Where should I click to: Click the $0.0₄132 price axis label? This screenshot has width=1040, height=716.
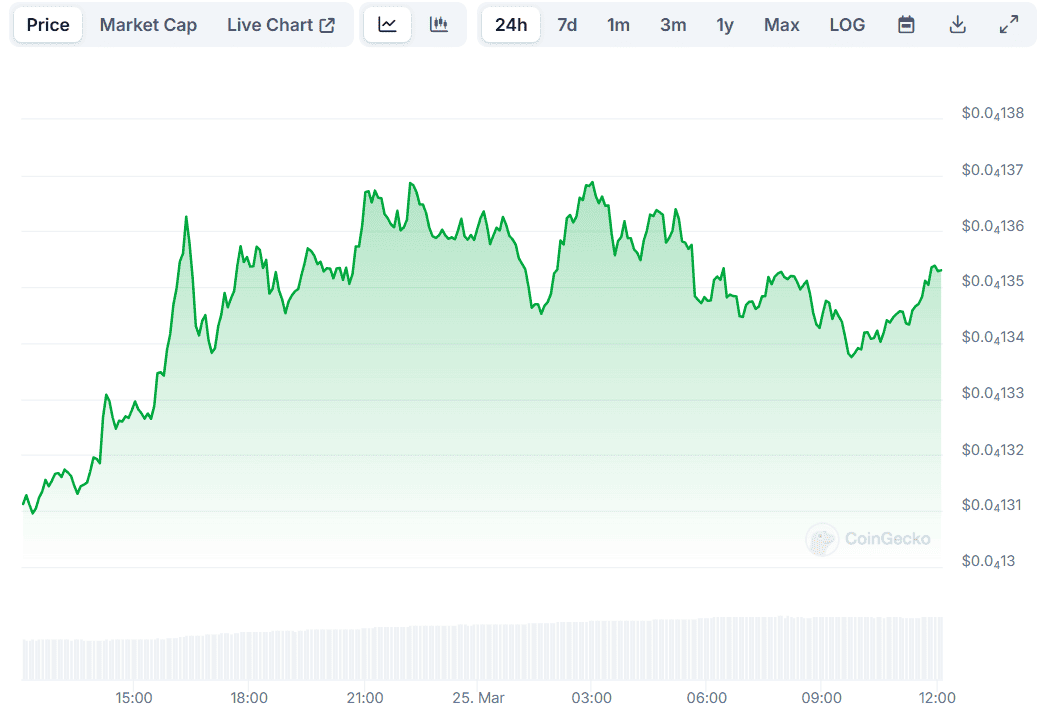click(x=993, y=450)
